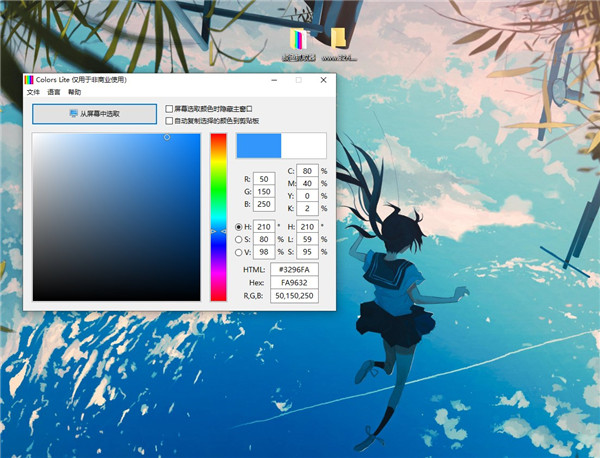Image resolution: width=600 pixels, height=458 pixels.
Task: Click the HSV S field showing 80
Action: (264, 240)
